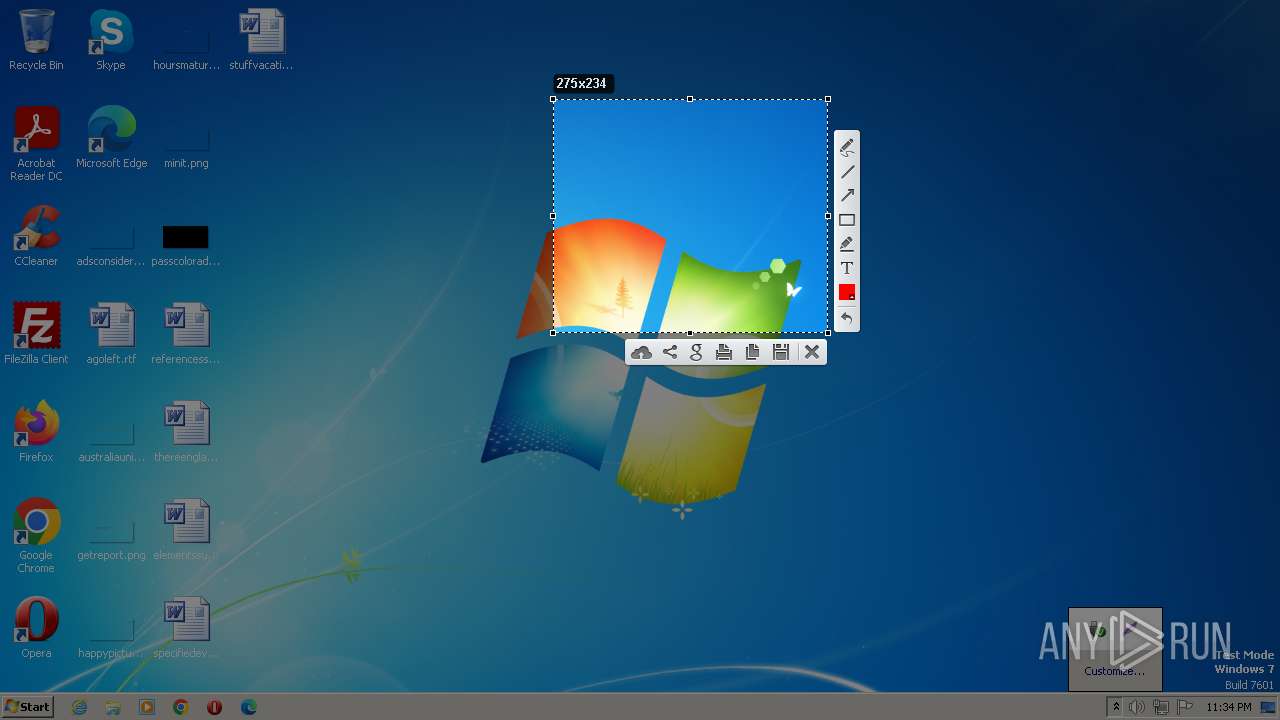Open the Start menu
Viewport: 1280px width, 720px height.
(27, 706)
